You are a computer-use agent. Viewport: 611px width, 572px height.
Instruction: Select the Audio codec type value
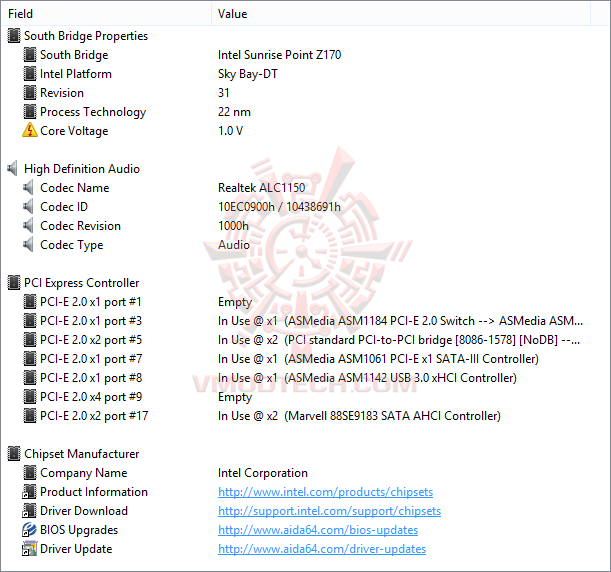coord(234,245)
